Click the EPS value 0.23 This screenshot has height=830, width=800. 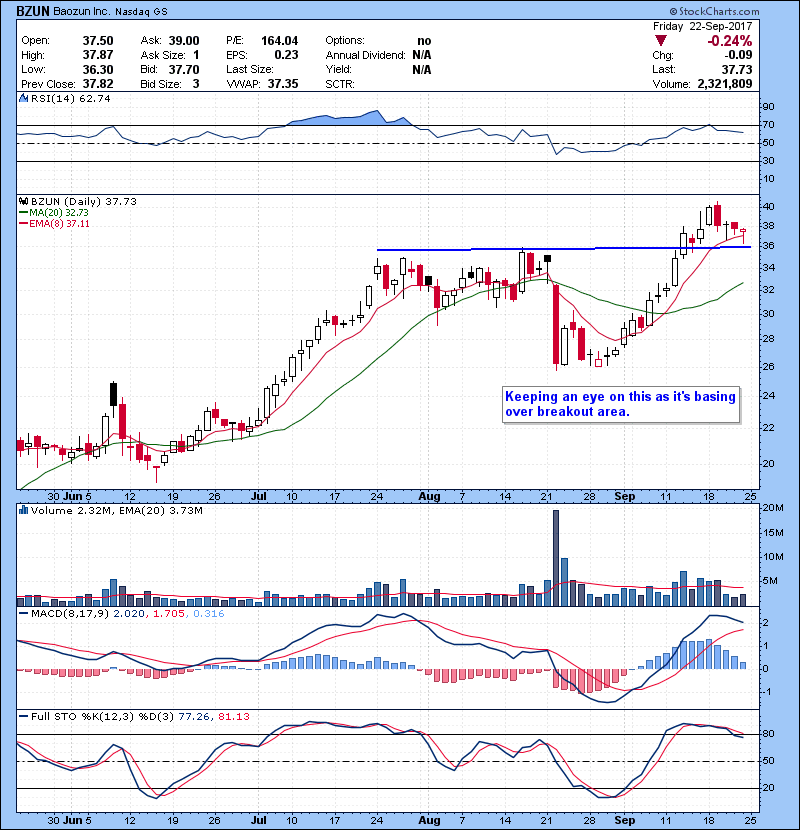click(x=286, y=55)
